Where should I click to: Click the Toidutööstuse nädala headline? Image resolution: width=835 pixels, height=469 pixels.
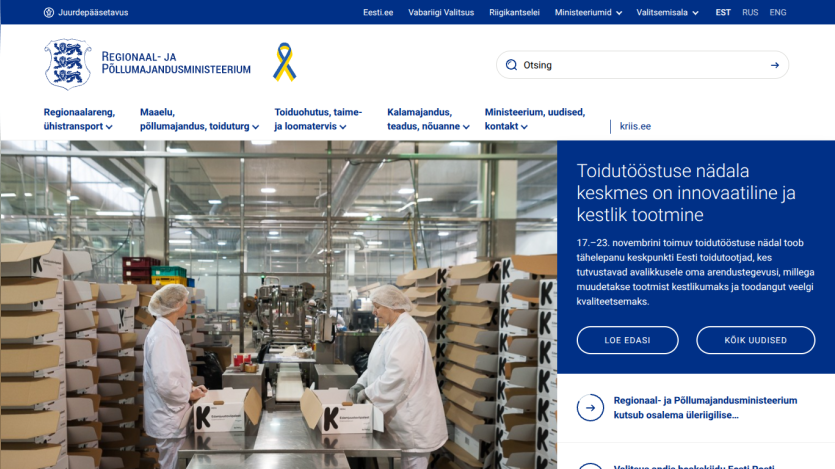pyautogui.click(x=686, y=193)
